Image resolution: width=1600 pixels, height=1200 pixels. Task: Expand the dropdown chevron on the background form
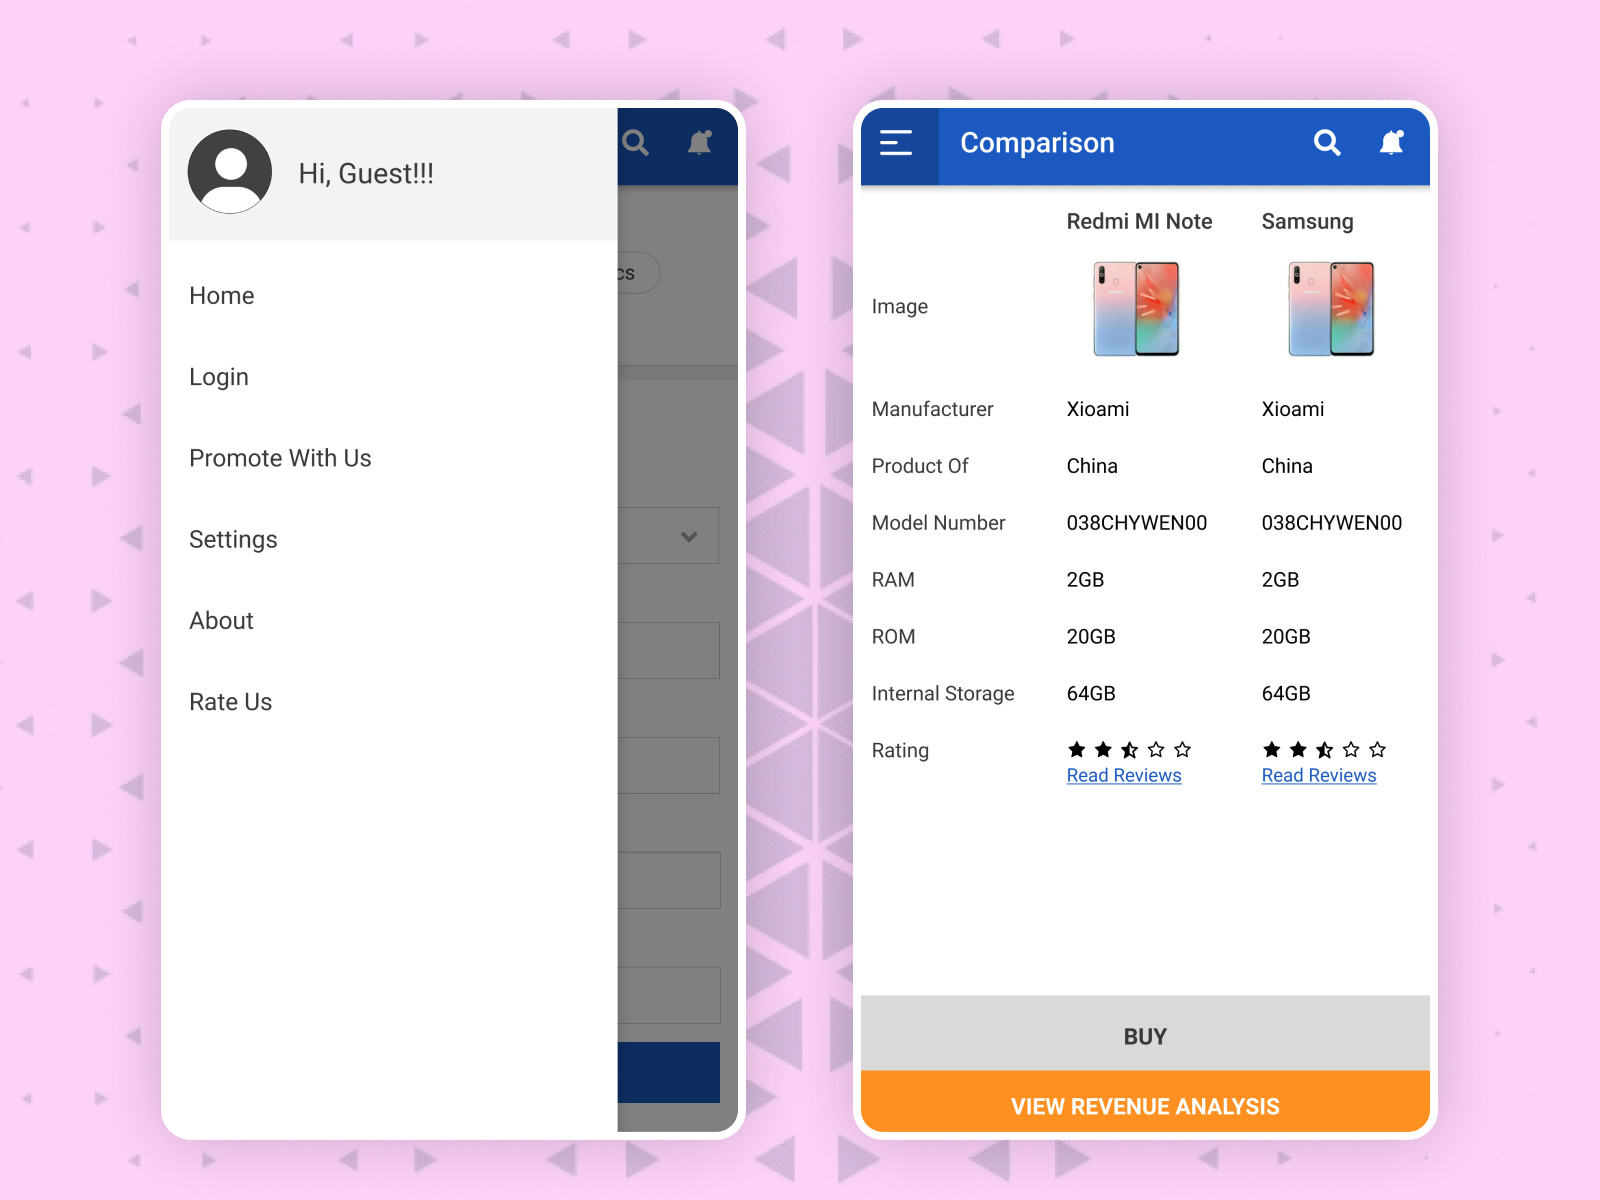(689, 537)
